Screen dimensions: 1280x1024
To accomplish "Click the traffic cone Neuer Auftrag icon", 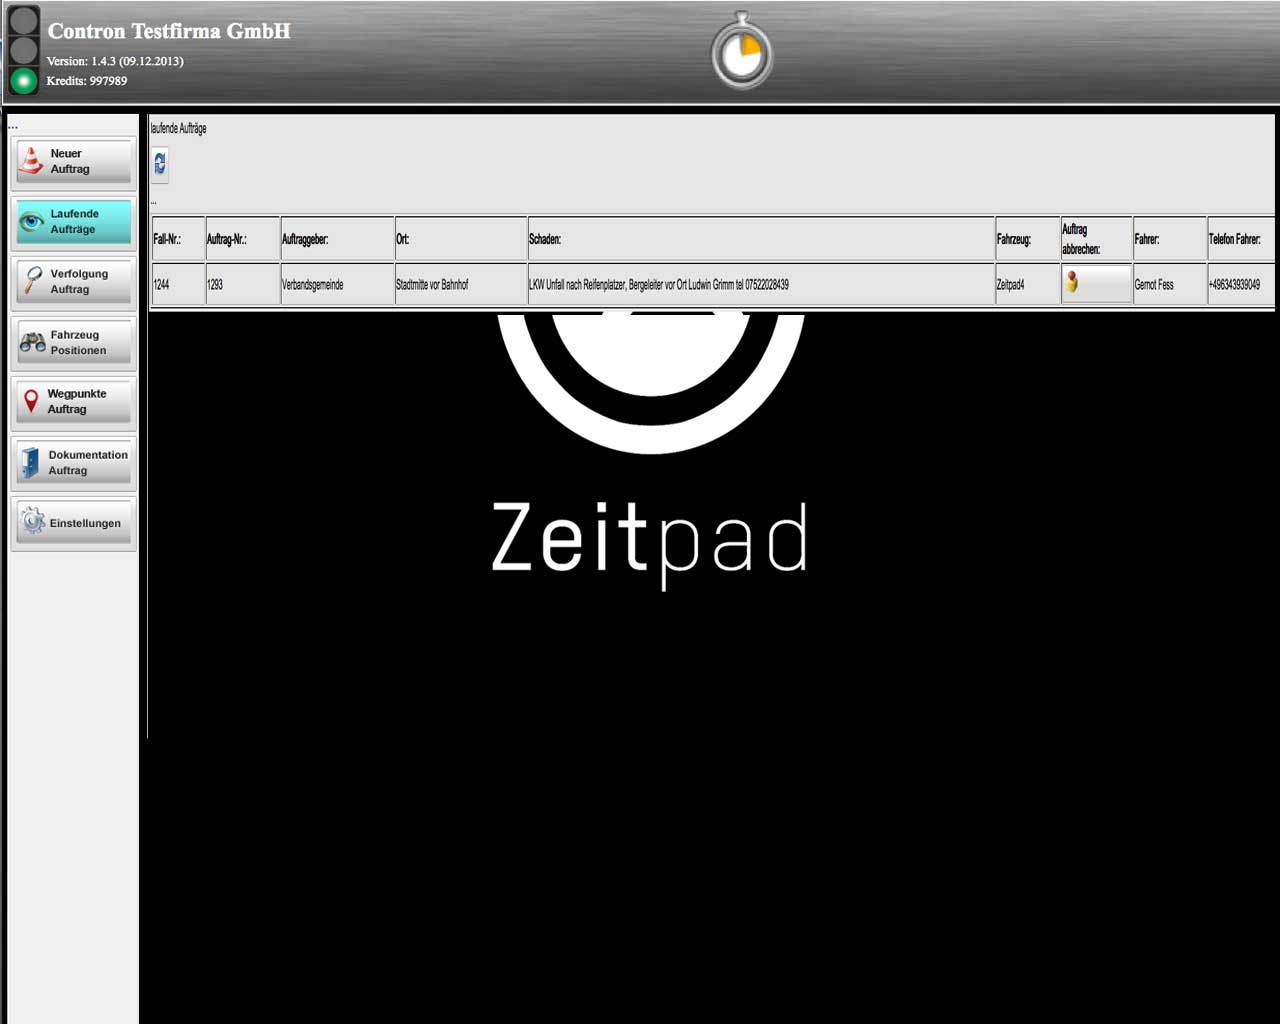I will click(x=32, y=161).
